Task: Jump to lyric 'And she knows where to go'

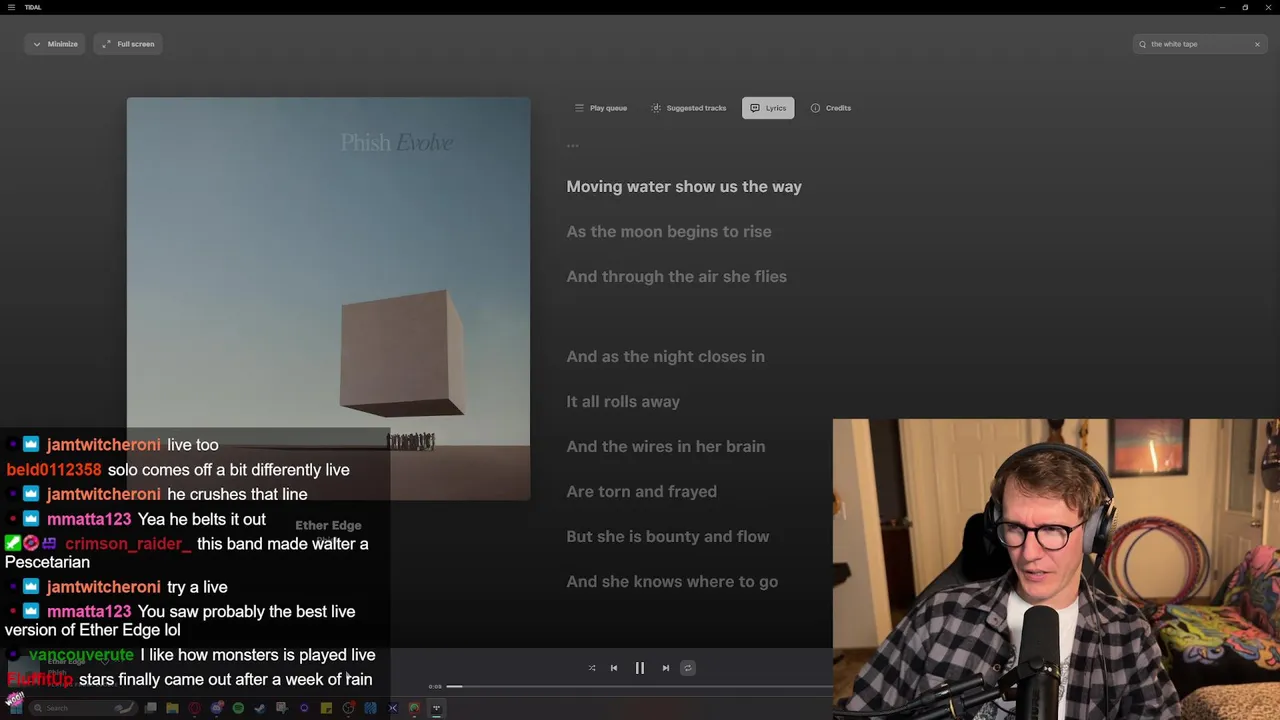Action: tap(672, 582)
